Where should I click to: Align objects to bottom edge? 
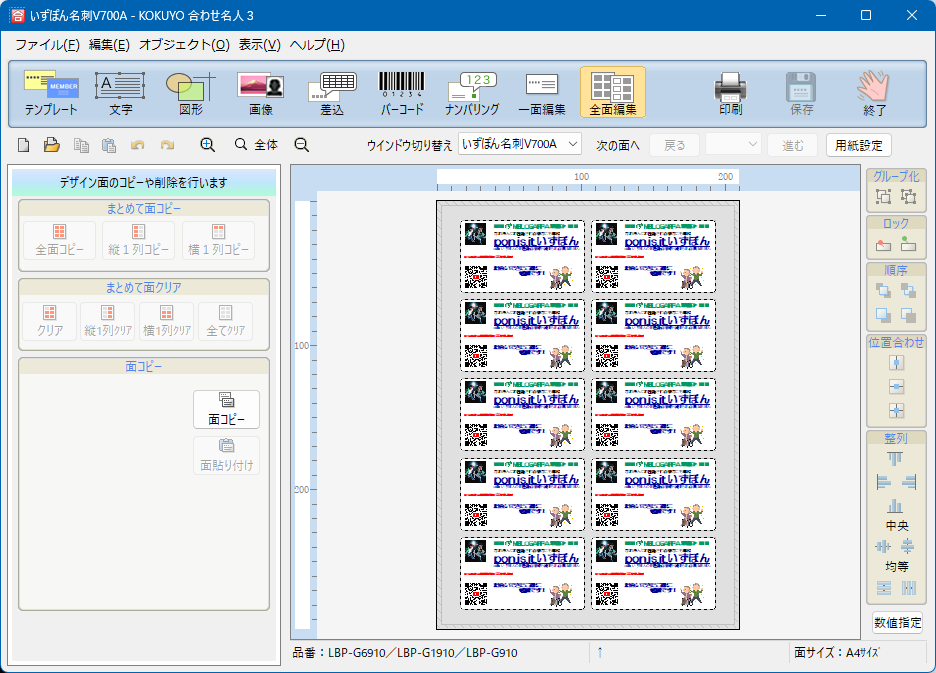coord(895,506)
